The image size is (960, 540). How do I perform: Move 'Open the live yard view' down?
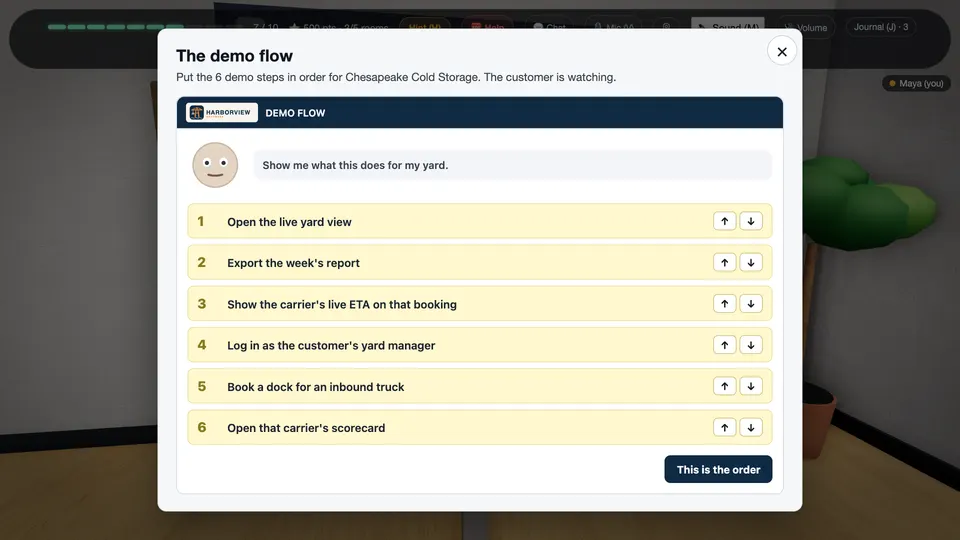click(751, 221)
